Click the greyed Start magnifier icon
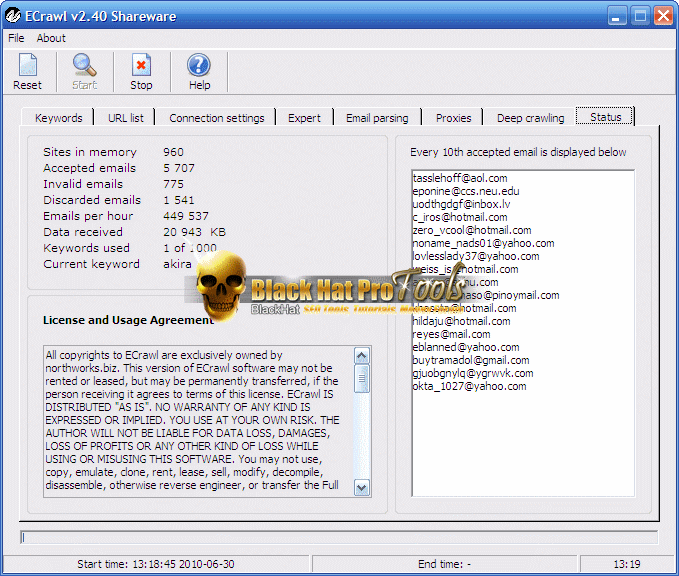 pos(84,65)
